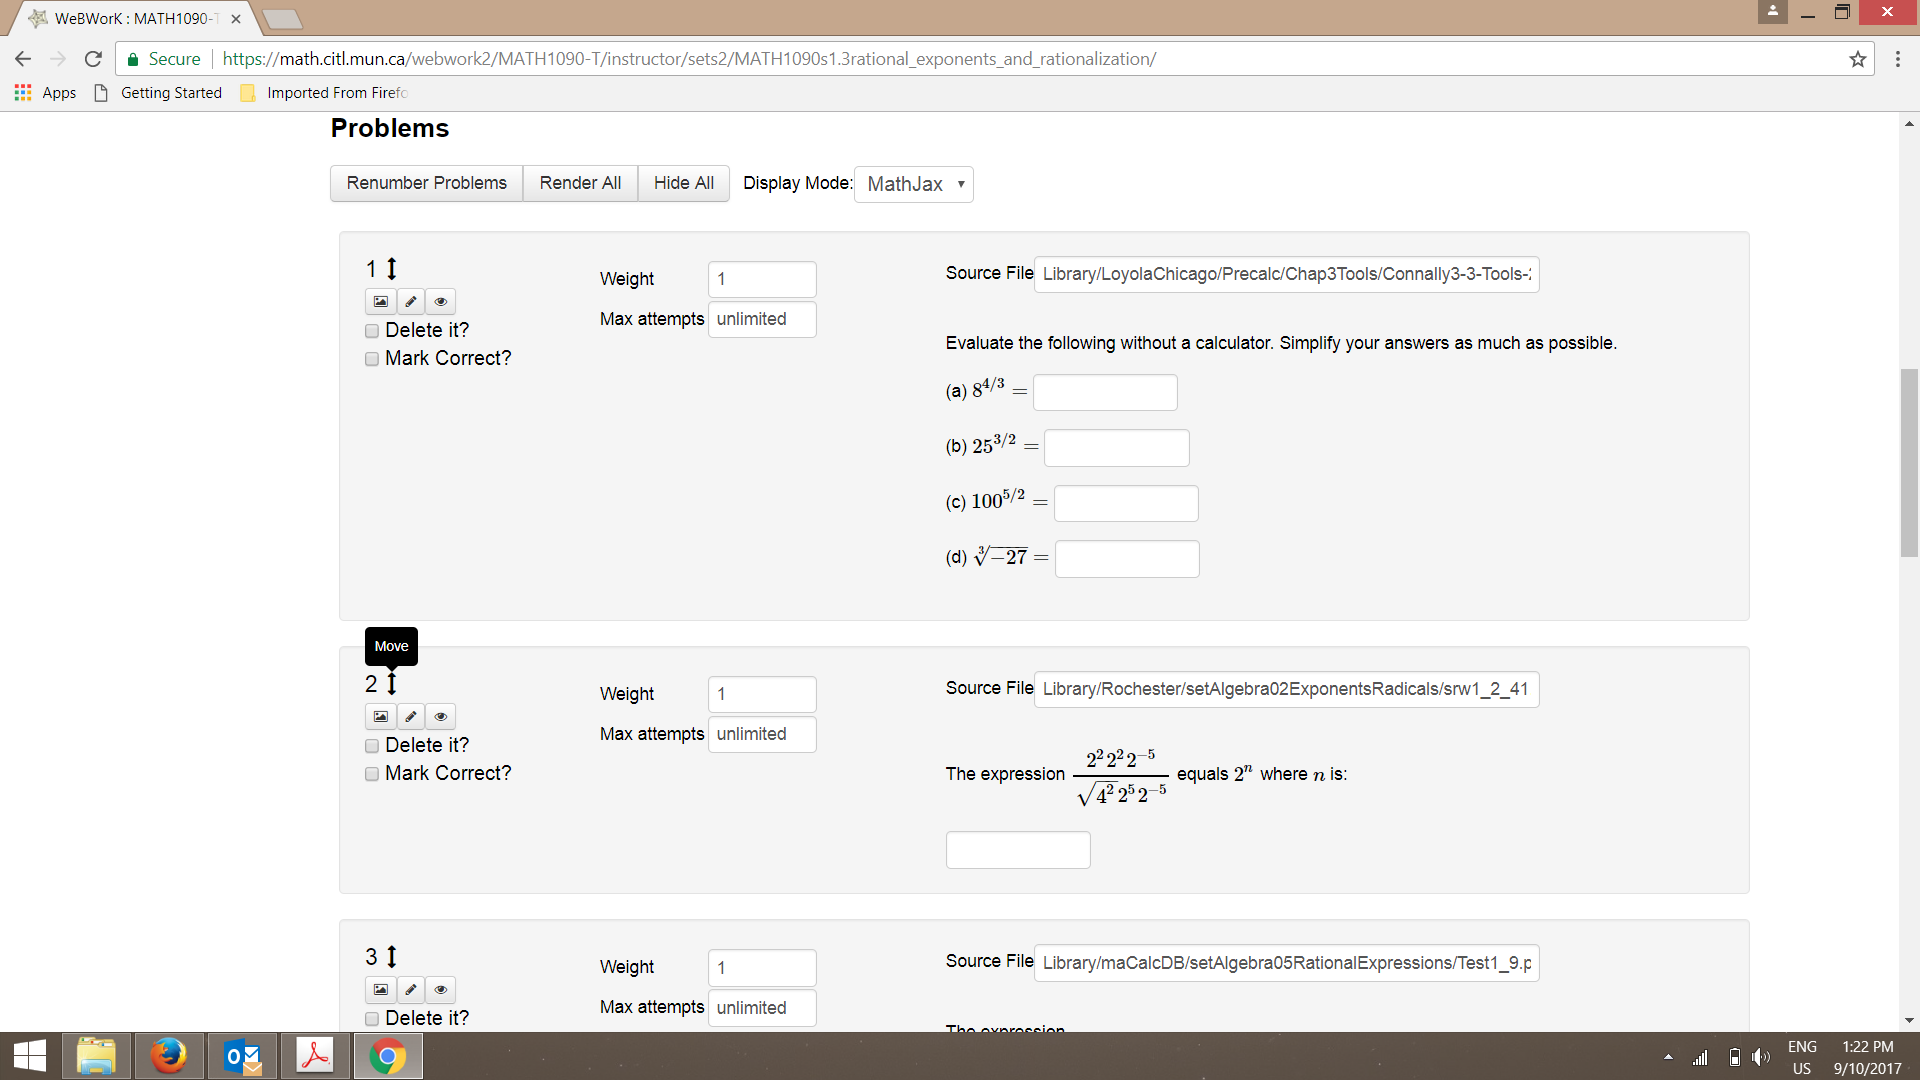Click the eye view icon for problem 2
Image resolution: width=1920 pixels, height=1080 pixels.
(x=441, y=716)
